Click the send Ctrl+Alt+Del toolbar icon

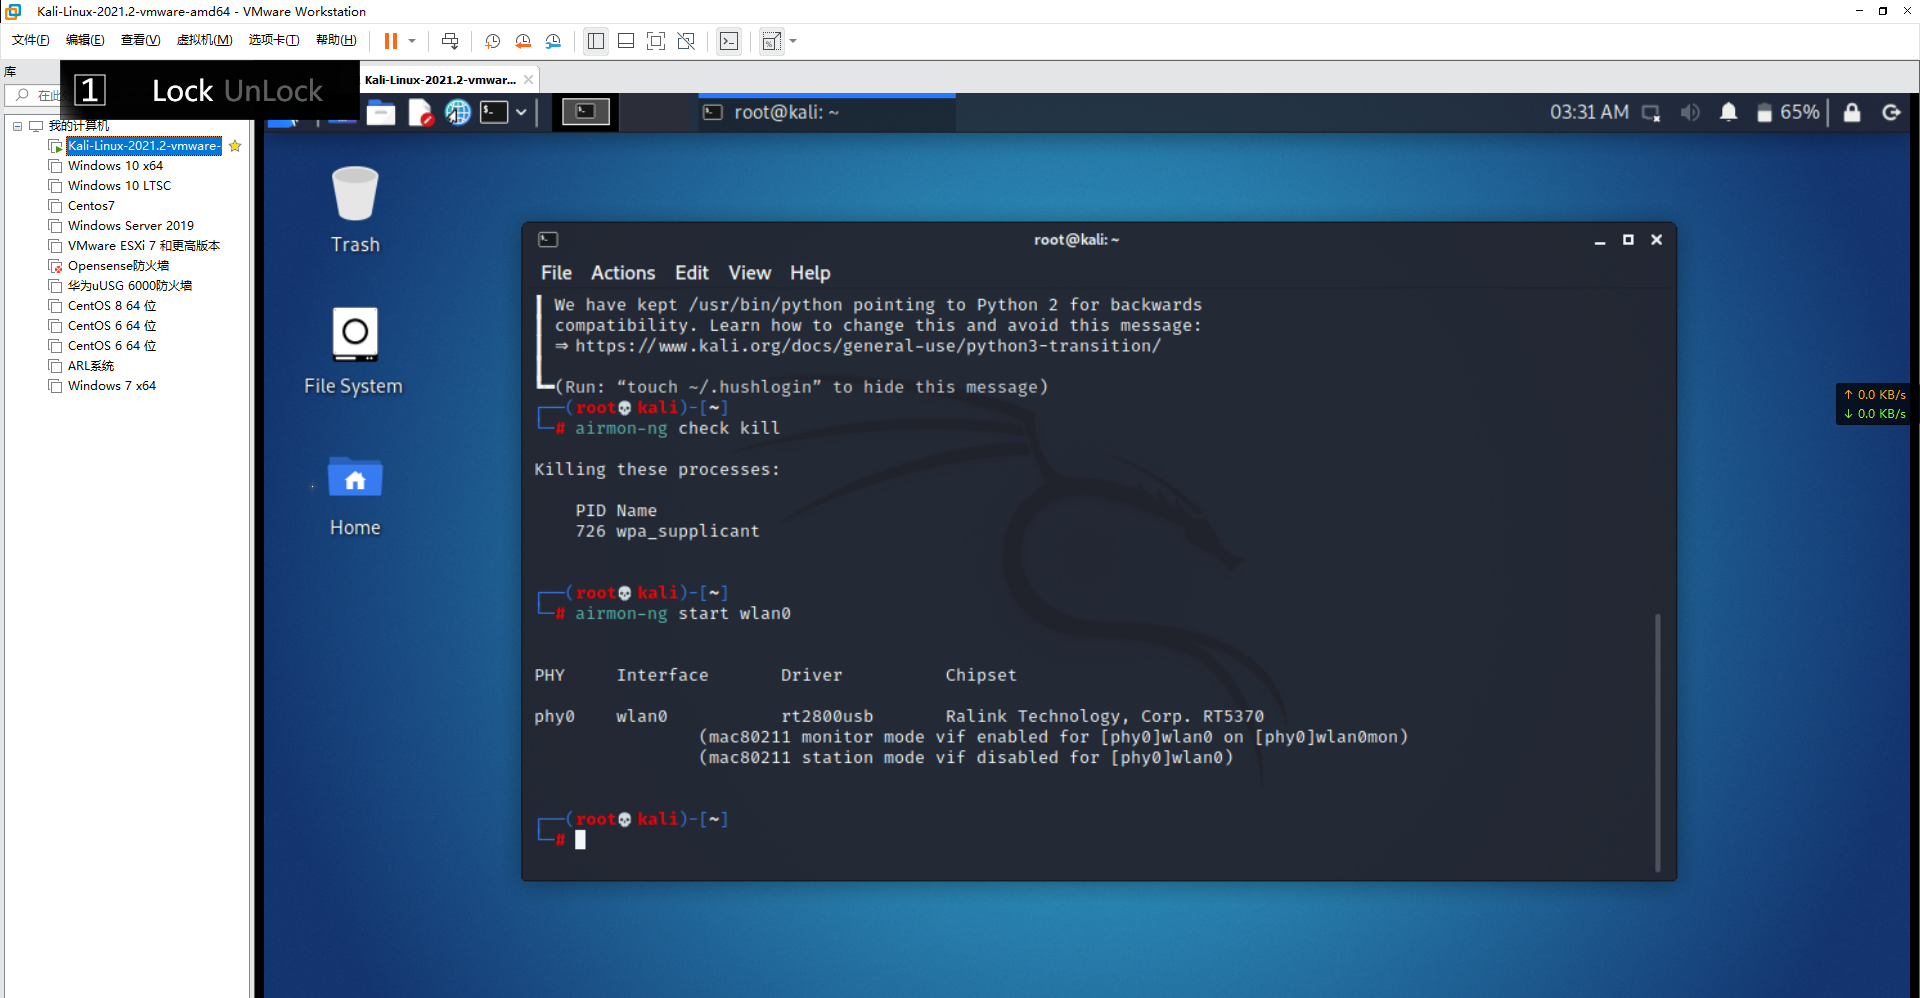450,41
